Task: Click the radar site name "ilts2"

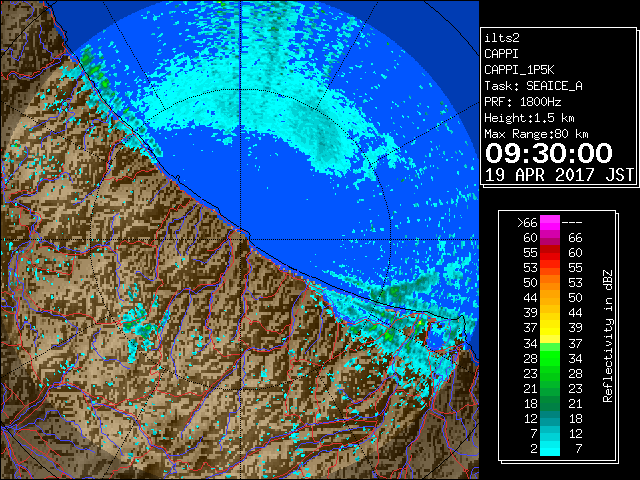Action: [x=502, y=38]
